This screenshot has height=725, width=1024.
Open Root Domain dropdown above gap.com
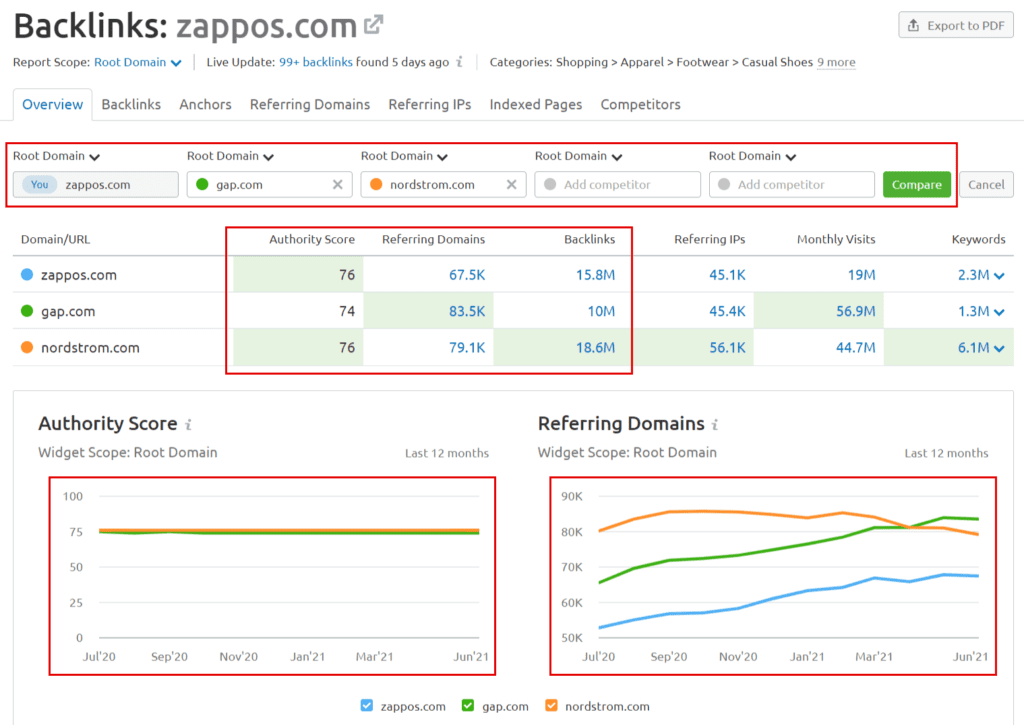(230, 156)
